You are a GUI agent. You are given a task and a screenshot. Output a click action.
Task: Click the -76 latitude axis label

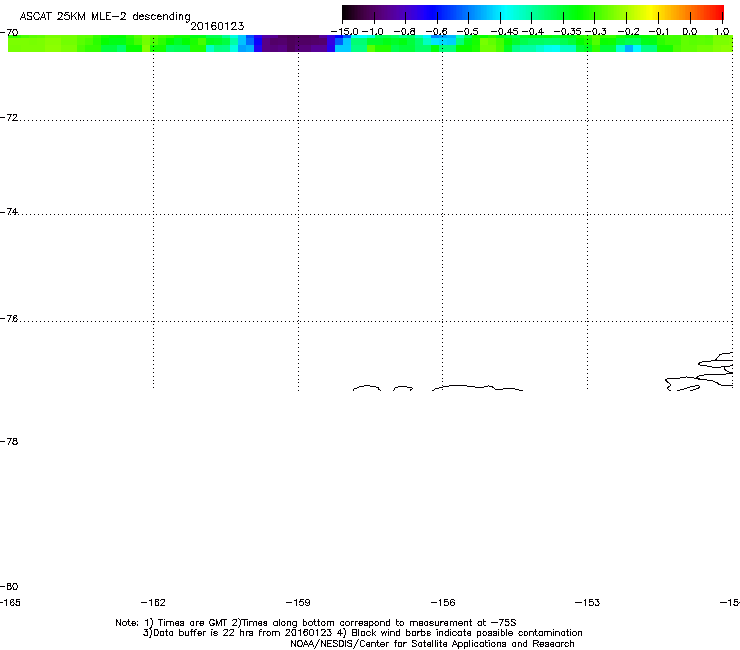(x=9, y=319)
